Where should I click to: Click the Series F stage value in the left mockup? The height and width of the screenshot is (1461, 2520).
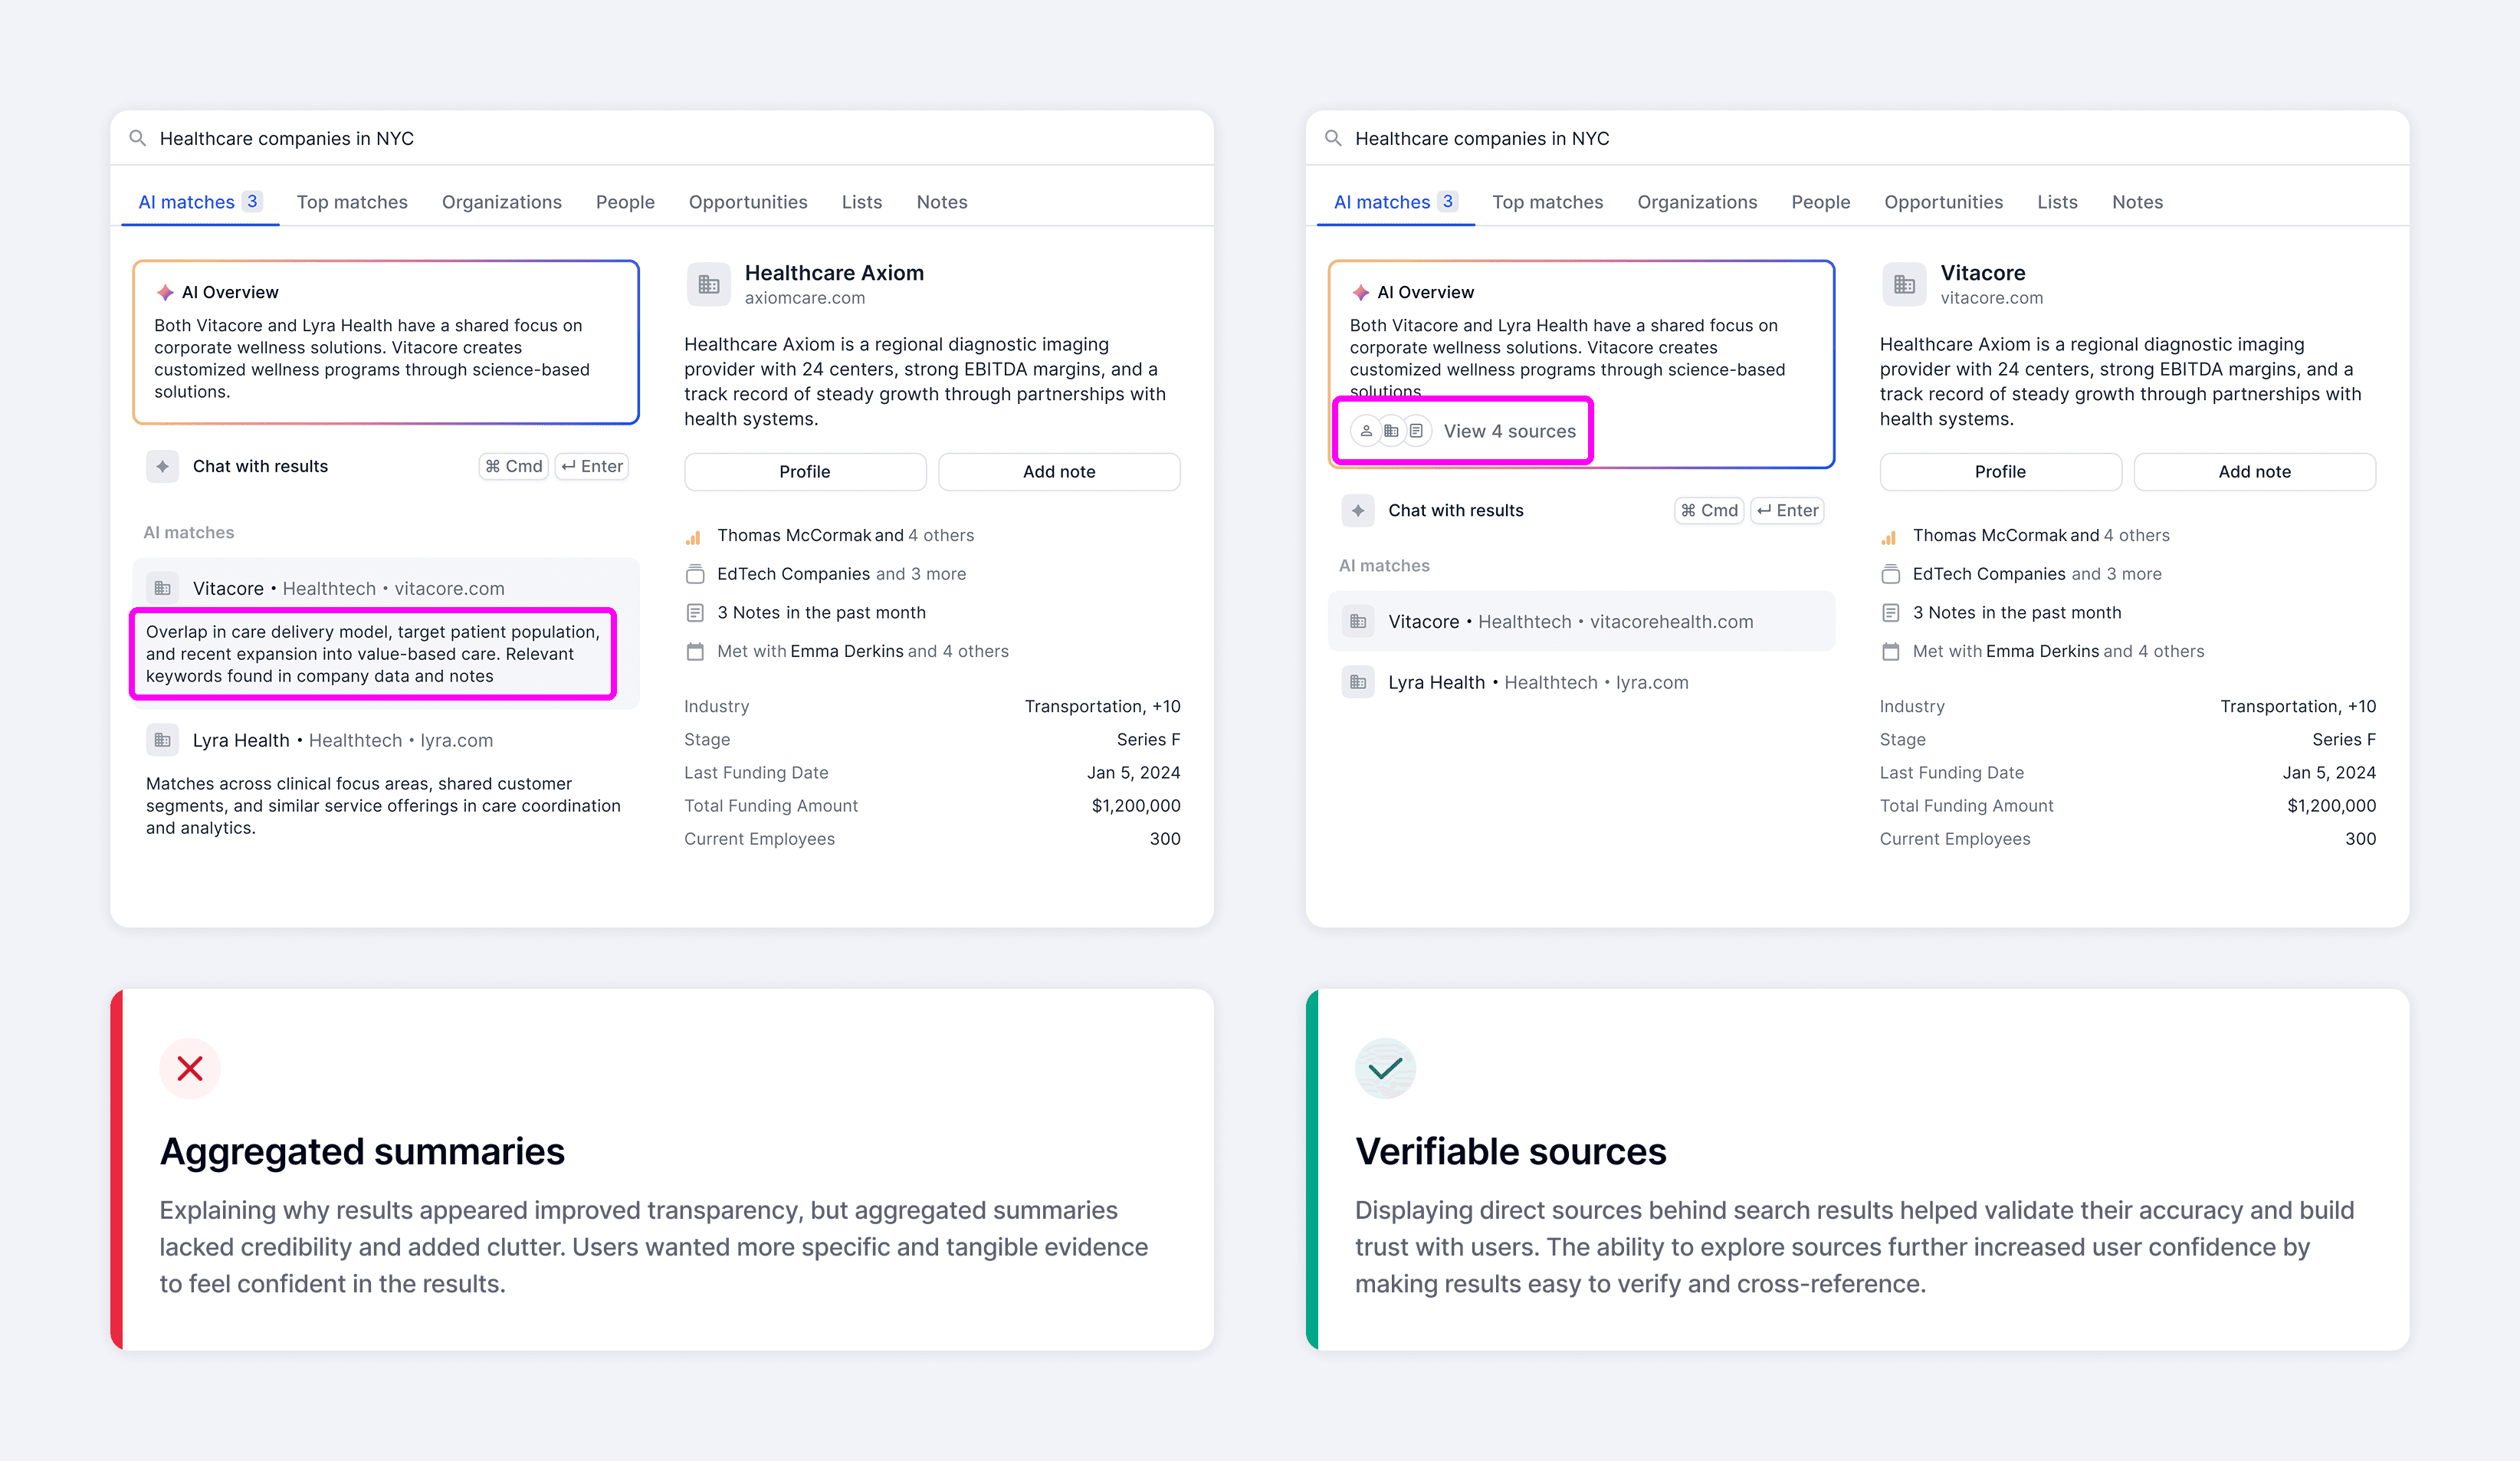(x=1148, y=740)
